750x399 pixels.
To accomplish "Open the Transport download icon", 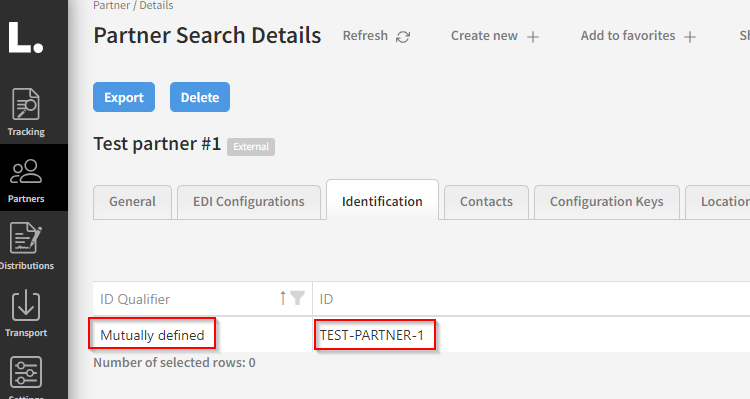I will (x=26, y=305).
